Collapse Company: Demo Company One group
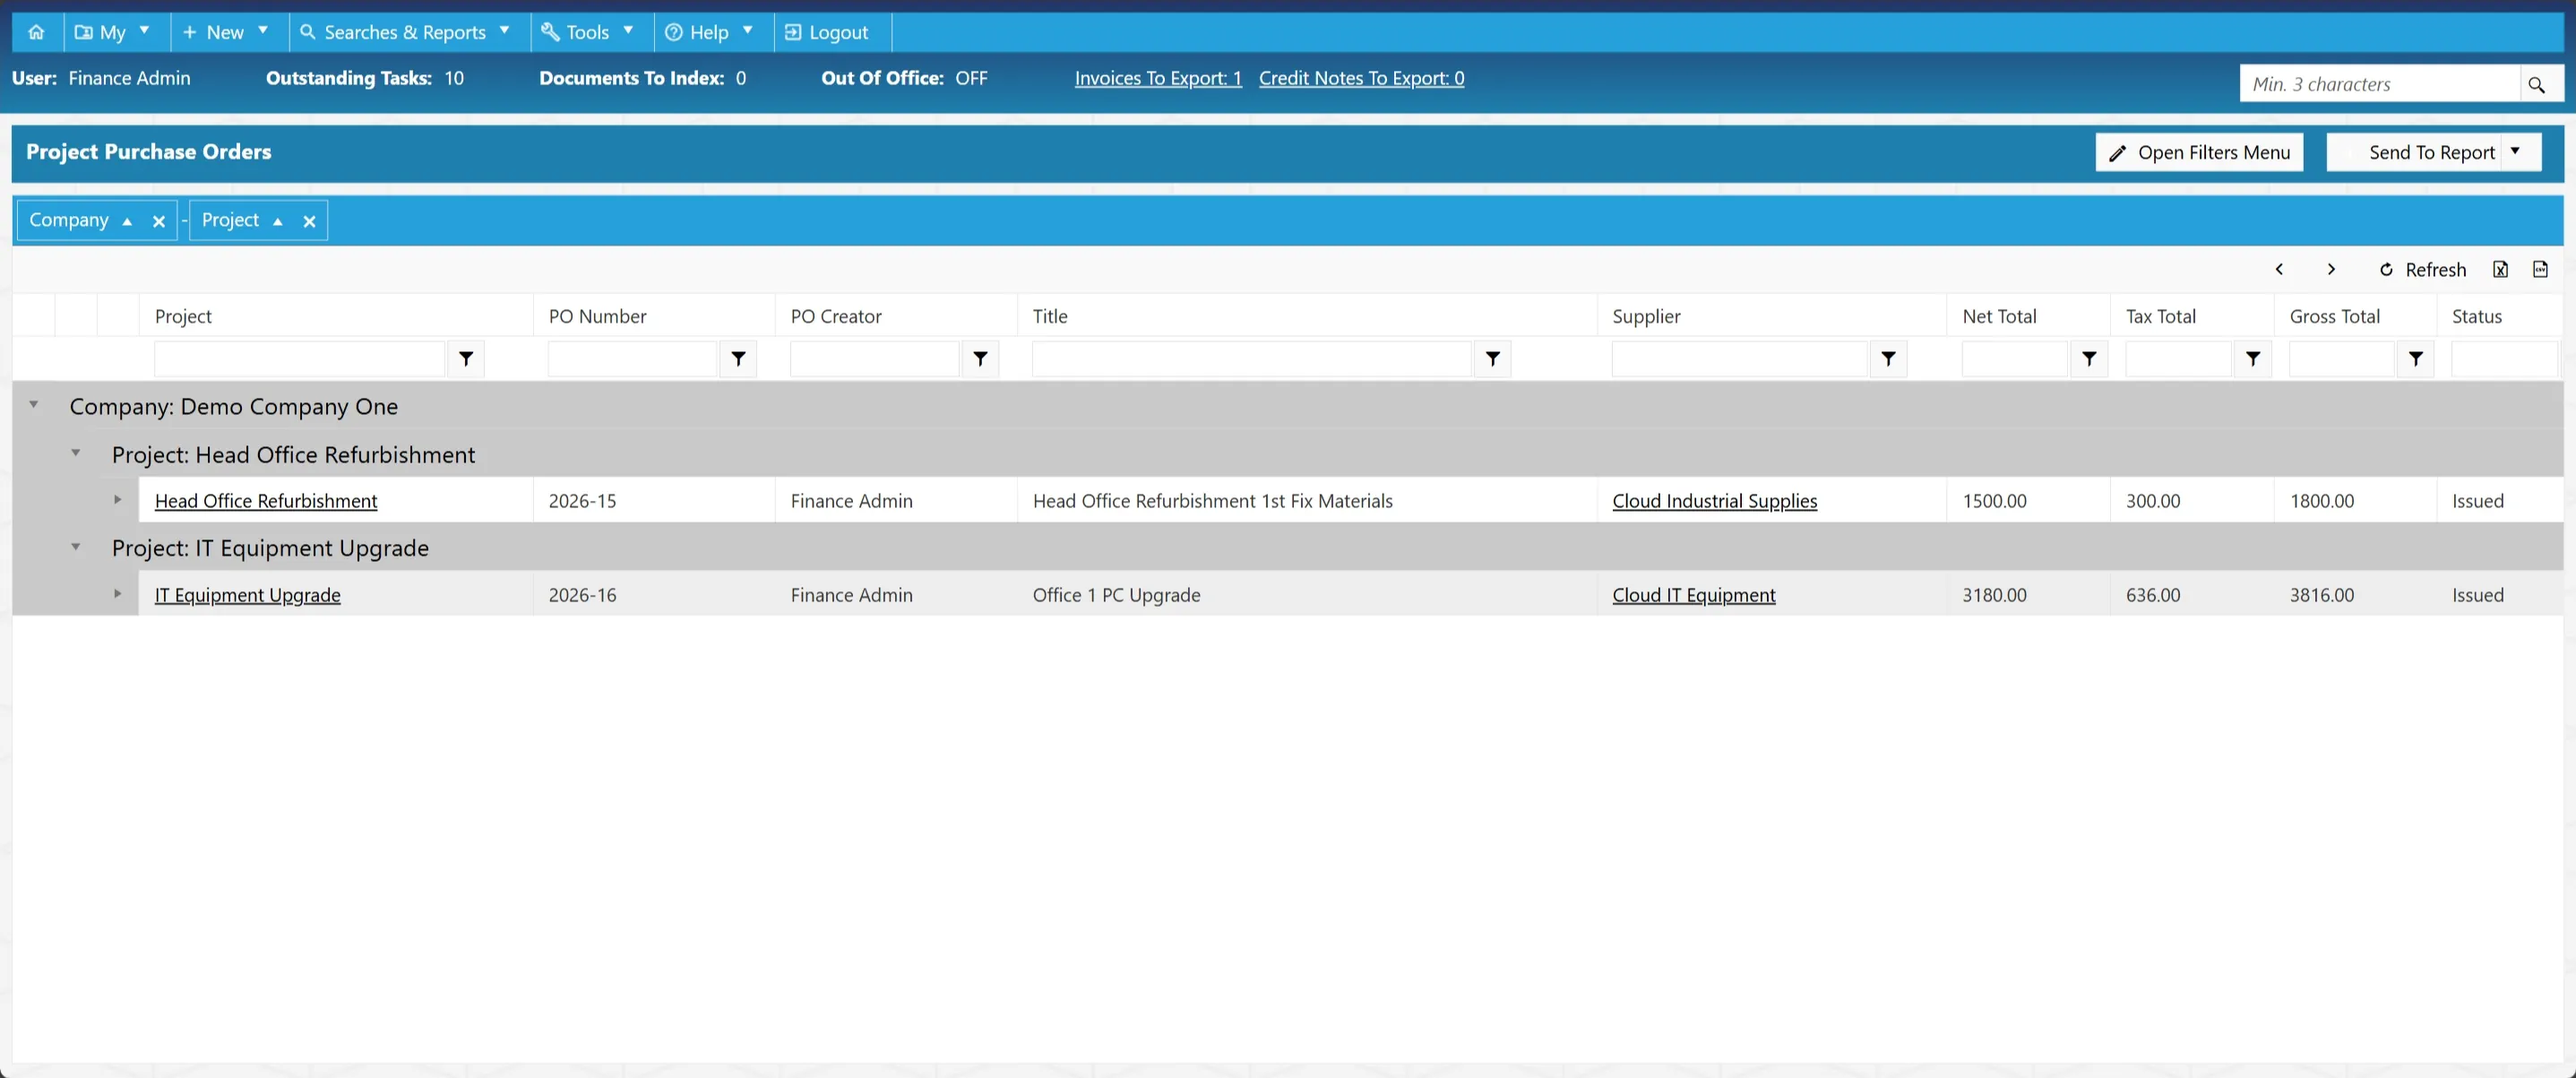The width and height of the screenshot is (2576, 1078). point(33,405)
